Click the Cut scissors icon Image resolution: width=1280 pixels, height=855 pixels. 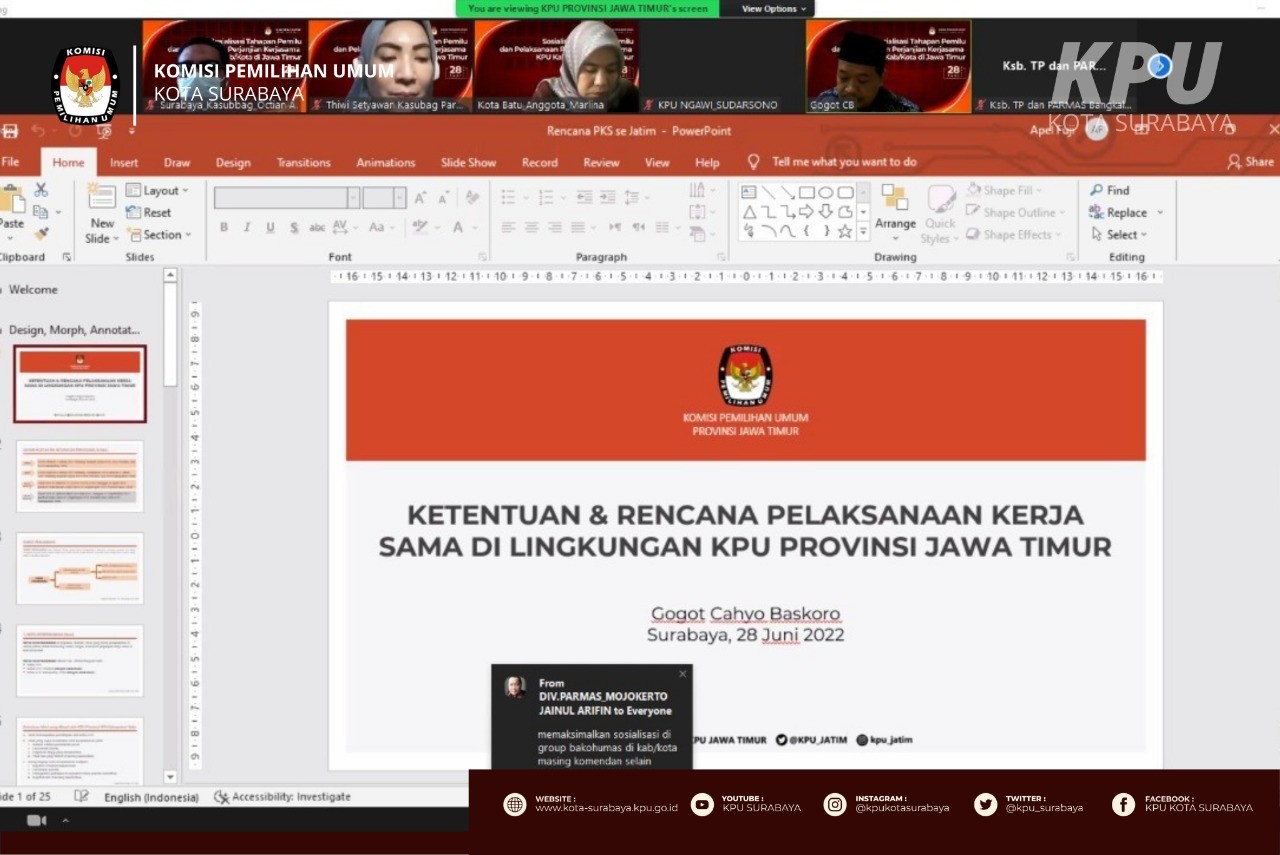click(x=41, y=190)
